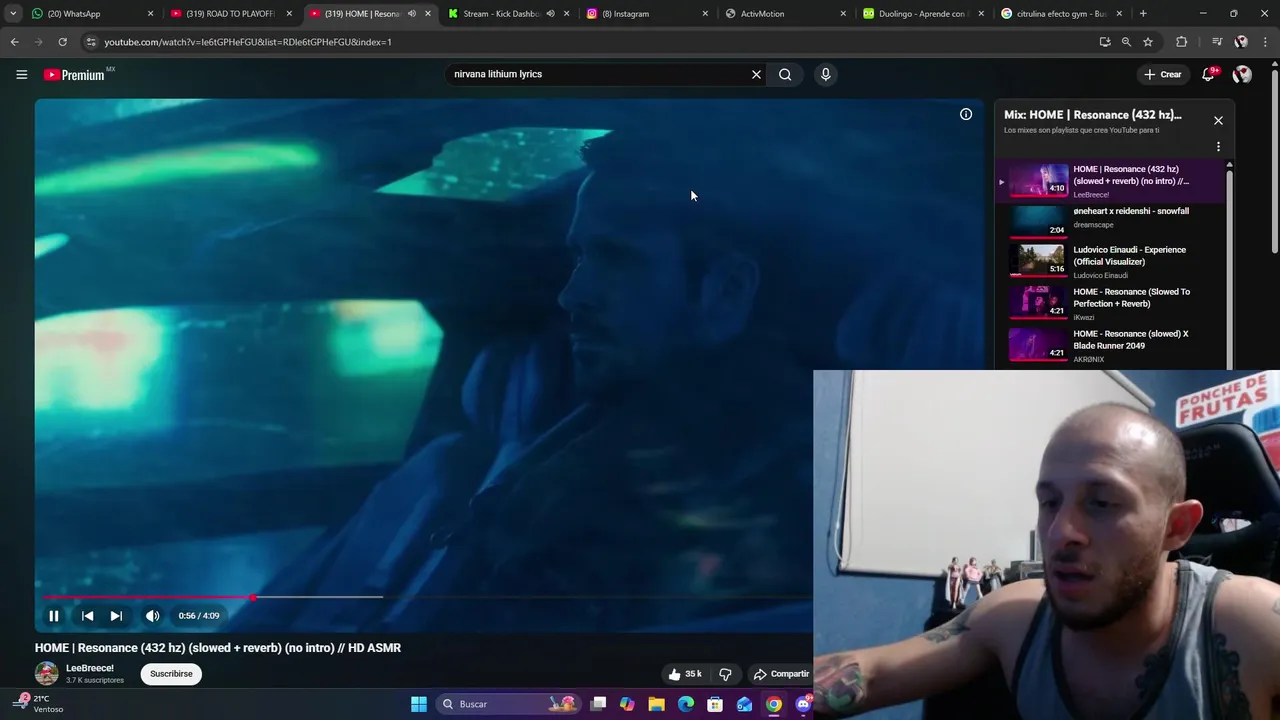Click the taskbar Buscar search box
Screen dimensions: 1280x720
[508, 704]
